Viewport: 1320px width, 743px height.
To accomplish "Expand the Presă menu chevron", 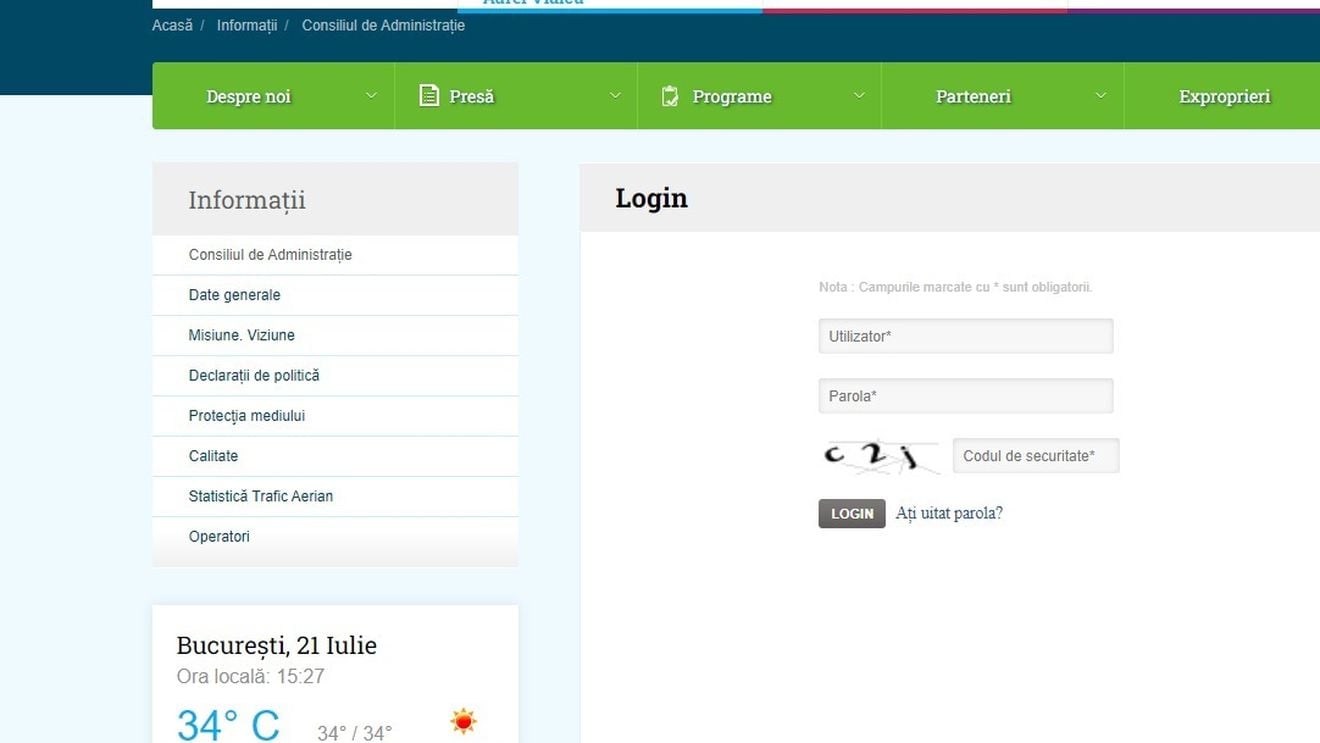I will click(615, 96).
